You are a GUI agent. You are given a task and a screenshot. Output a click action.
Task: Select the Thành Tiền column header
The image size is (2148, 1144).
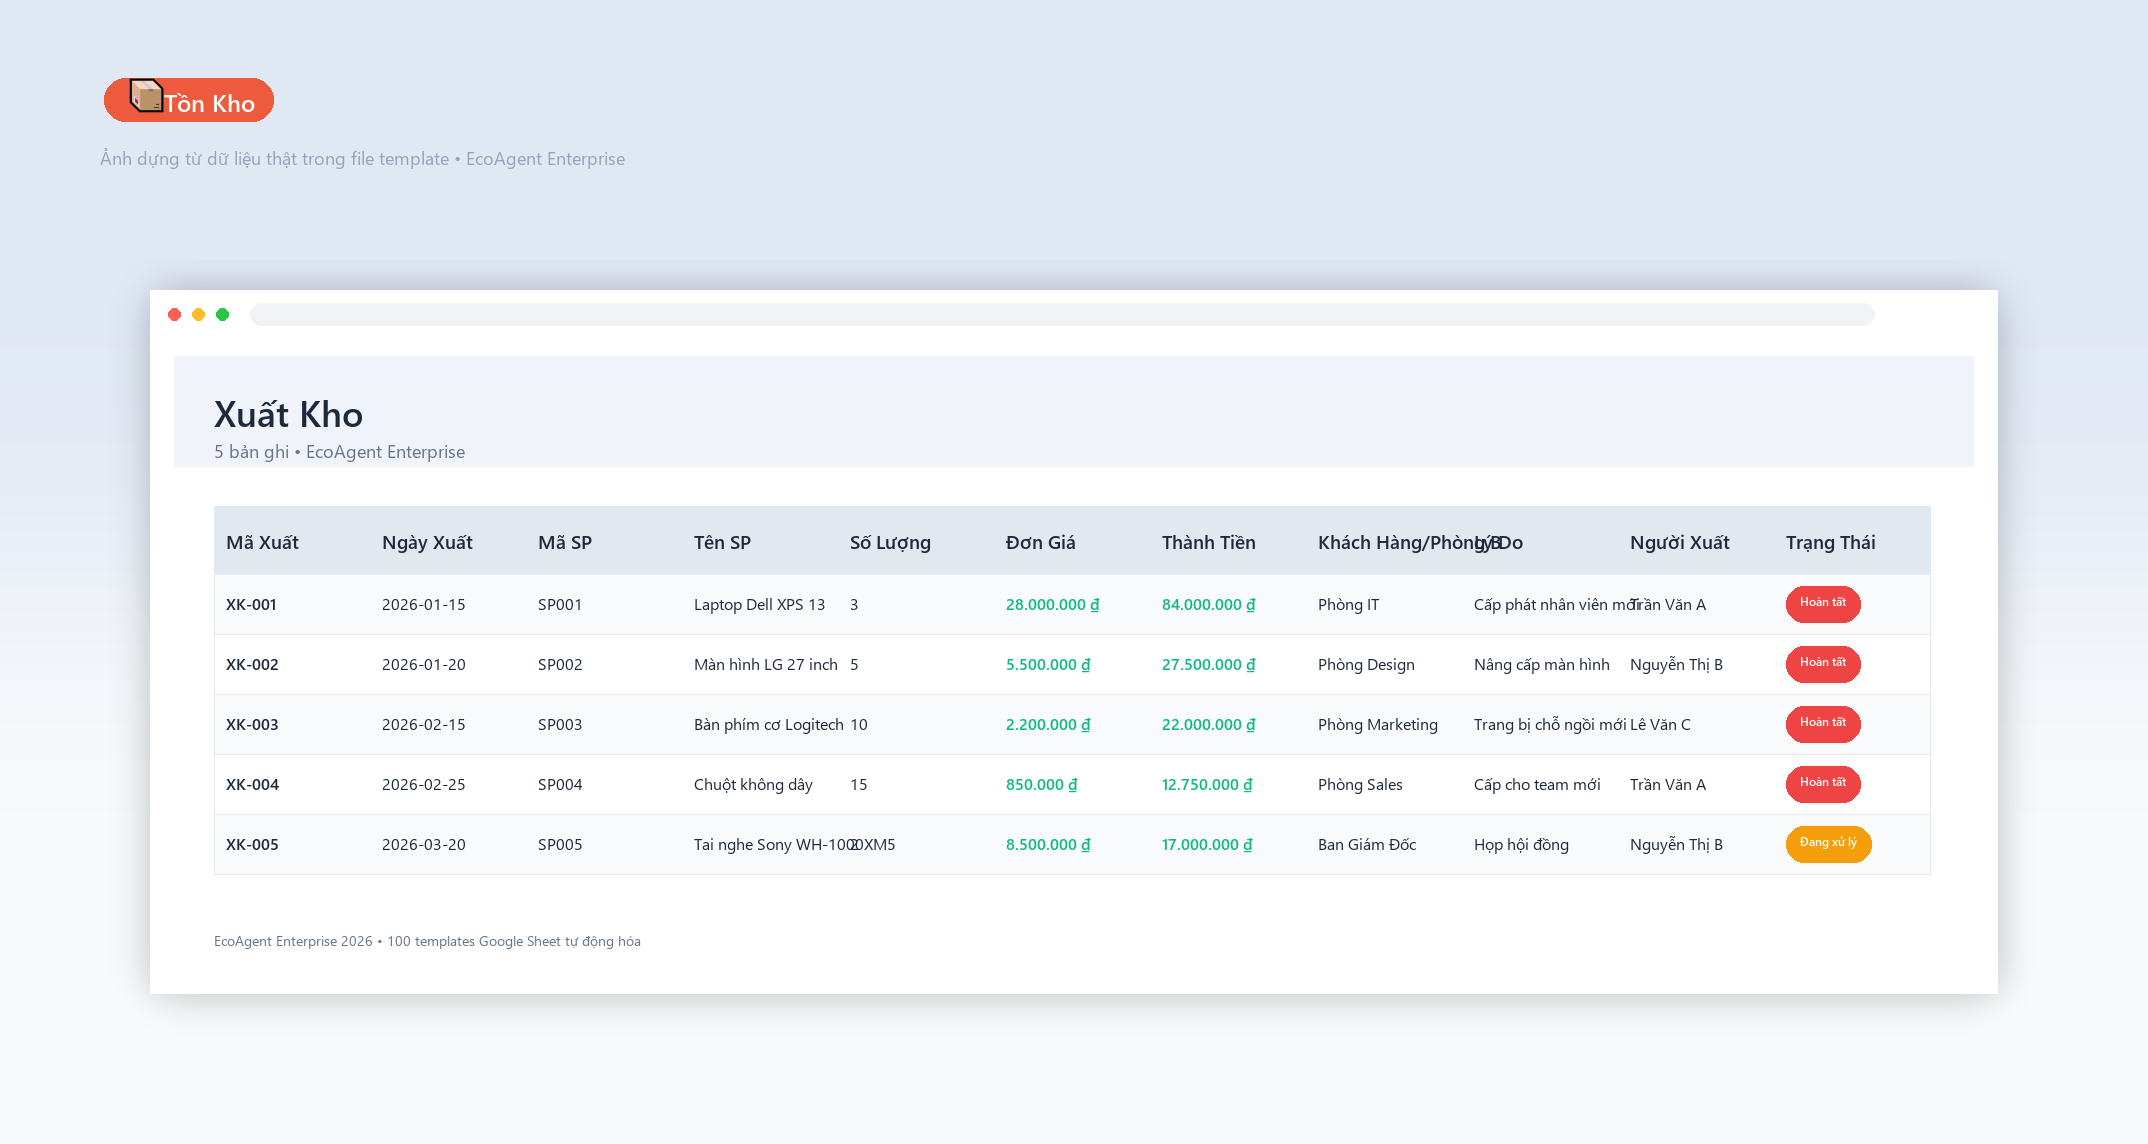pyautogui.click(x=1208, y=542)
